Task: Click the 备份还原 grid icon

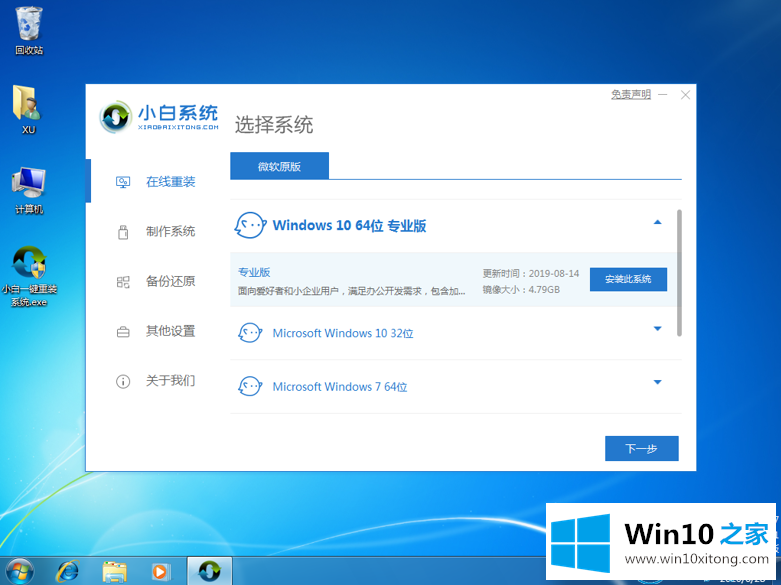Action: pos(123,282)
